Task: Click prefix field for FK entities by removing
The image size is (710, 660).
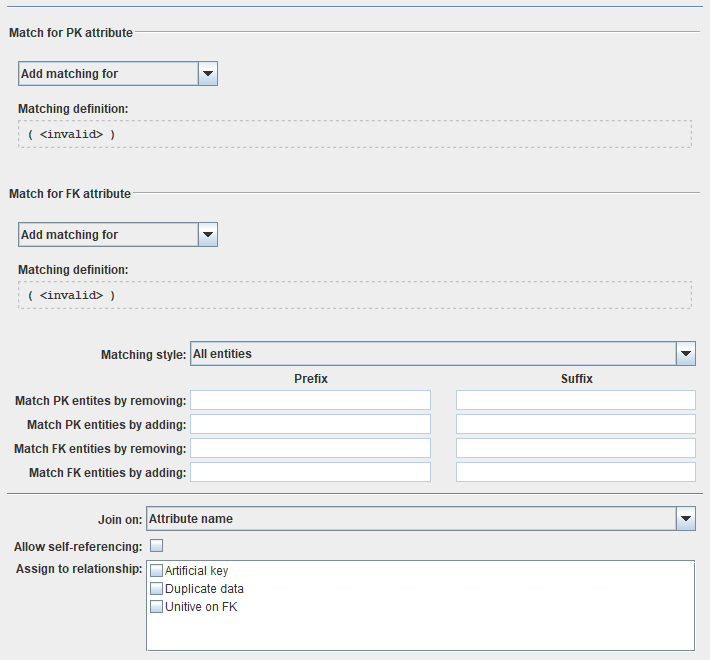Action: 310,448
